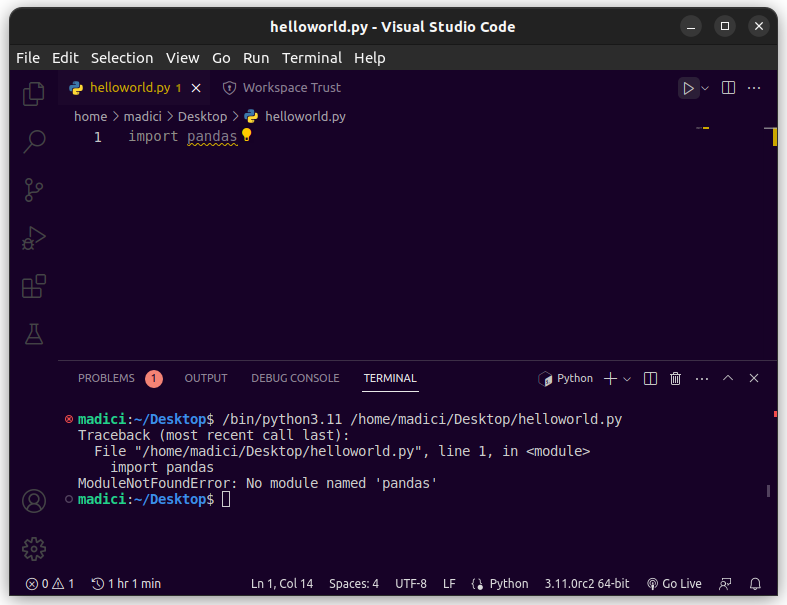Screen dimensions: 787x605
Task: Open the Source Control view
Action: click(x=34, y=190)
